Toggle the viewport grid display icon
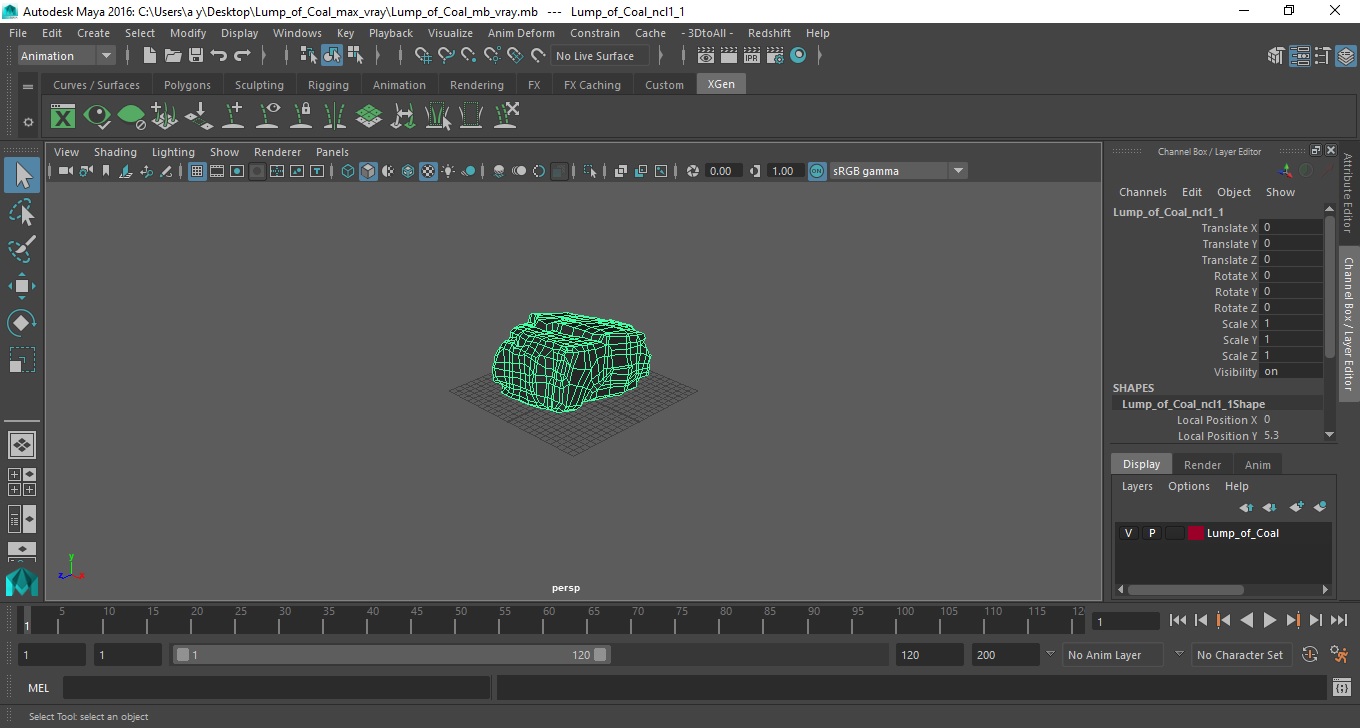The height and width of the screenshot is (728, 1360). click(x=197, y=171)
